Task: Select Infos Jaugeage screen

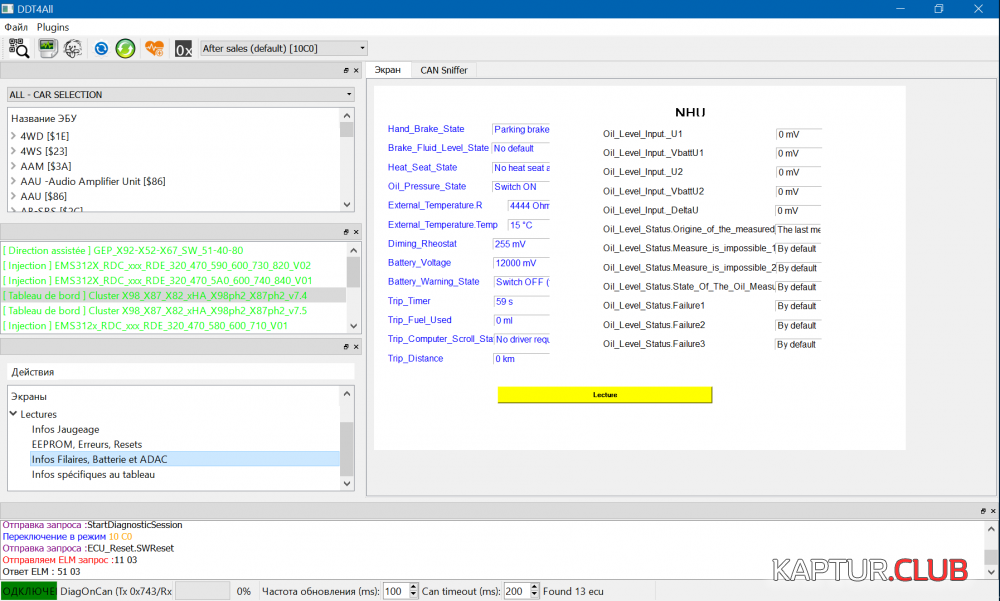Action: point(66,429)
